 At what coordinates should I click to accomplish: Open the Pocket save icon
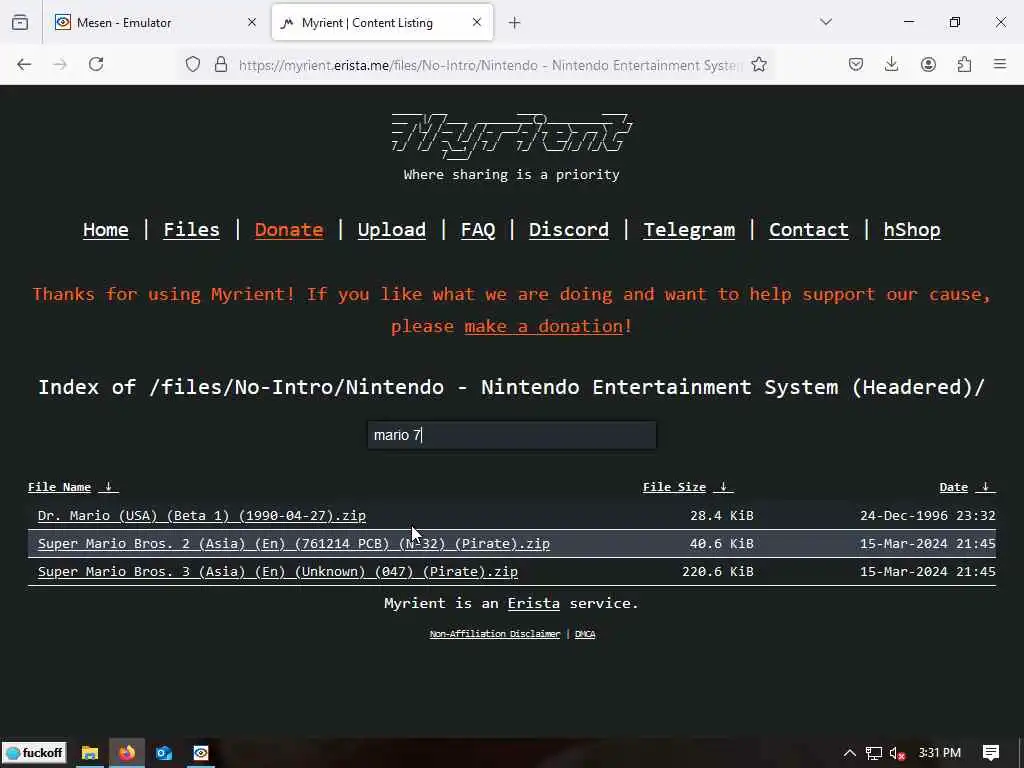(856, 64)
